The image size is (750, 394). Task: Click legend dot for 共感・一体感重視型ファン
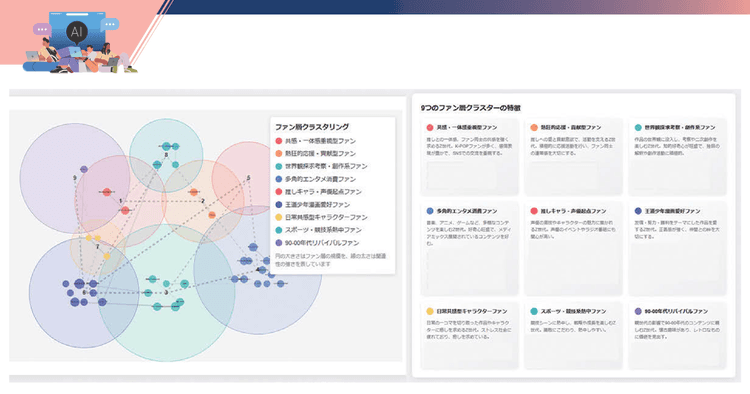click(x=279, y=141)
